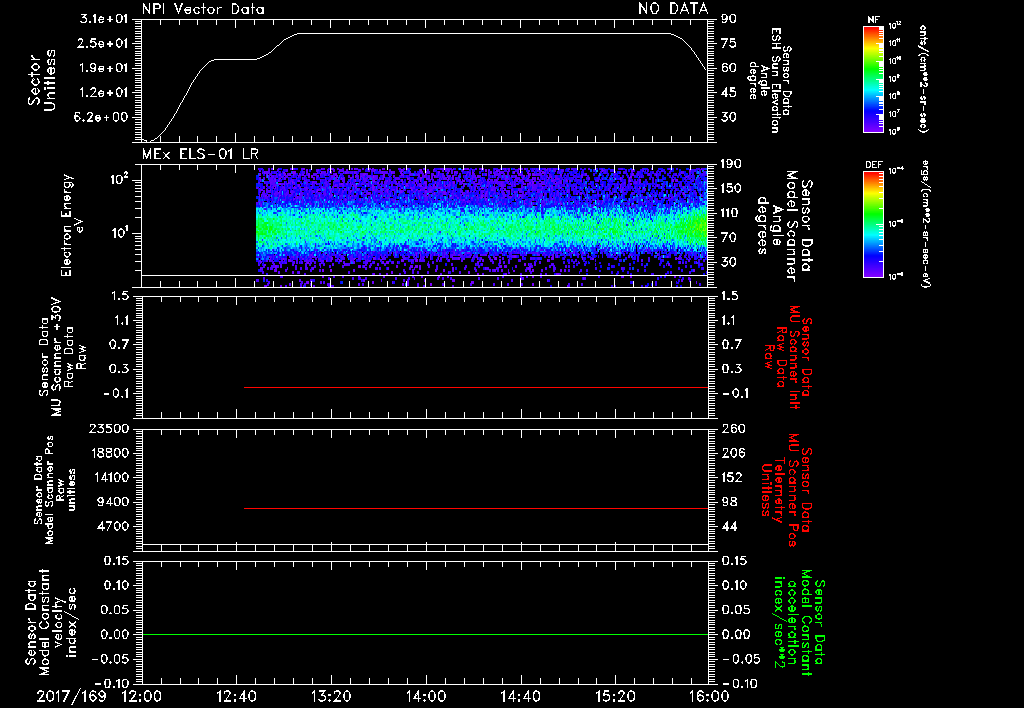The image size is (1024, 708).
Task: Select the 14:00 time axis label
Action: tap(426, 696)
